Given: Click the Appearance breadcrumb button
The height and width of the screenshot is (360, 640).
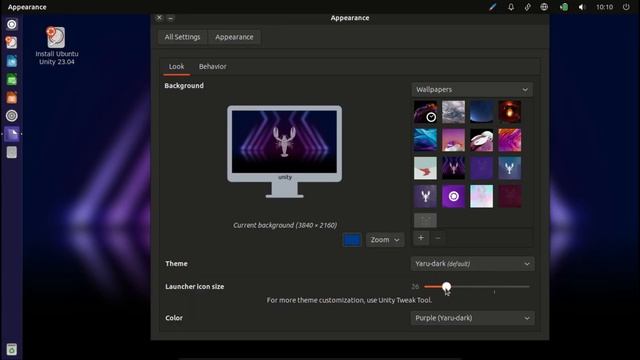Looking at the screenshot, I should coord(234,37).
